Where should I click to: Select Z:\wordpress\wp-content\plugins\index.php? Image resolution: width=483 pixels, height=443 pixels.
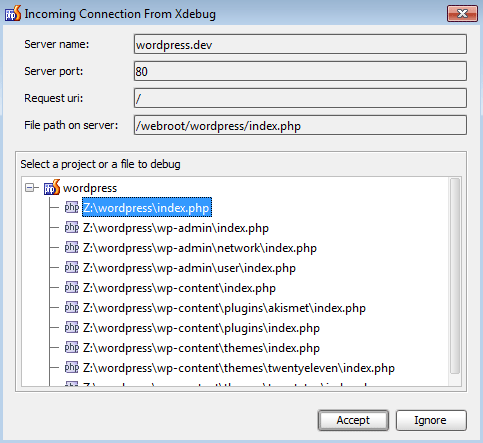tap(201, 328)
